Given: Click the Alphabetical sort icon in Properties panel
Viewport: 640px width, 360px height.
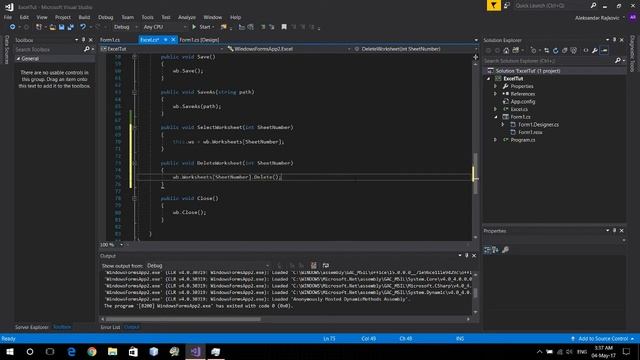Looking at the screenshot, I should pos(495,250).
